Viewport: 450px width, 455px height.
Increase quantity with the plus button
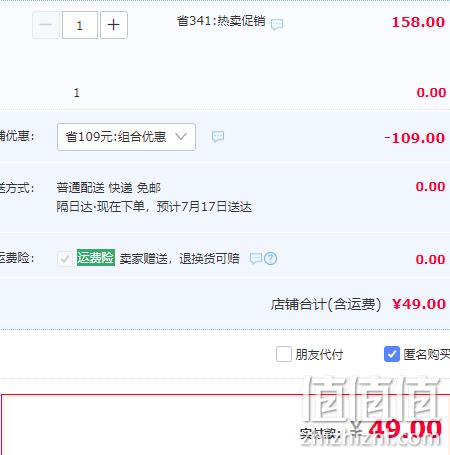(114, 25)
